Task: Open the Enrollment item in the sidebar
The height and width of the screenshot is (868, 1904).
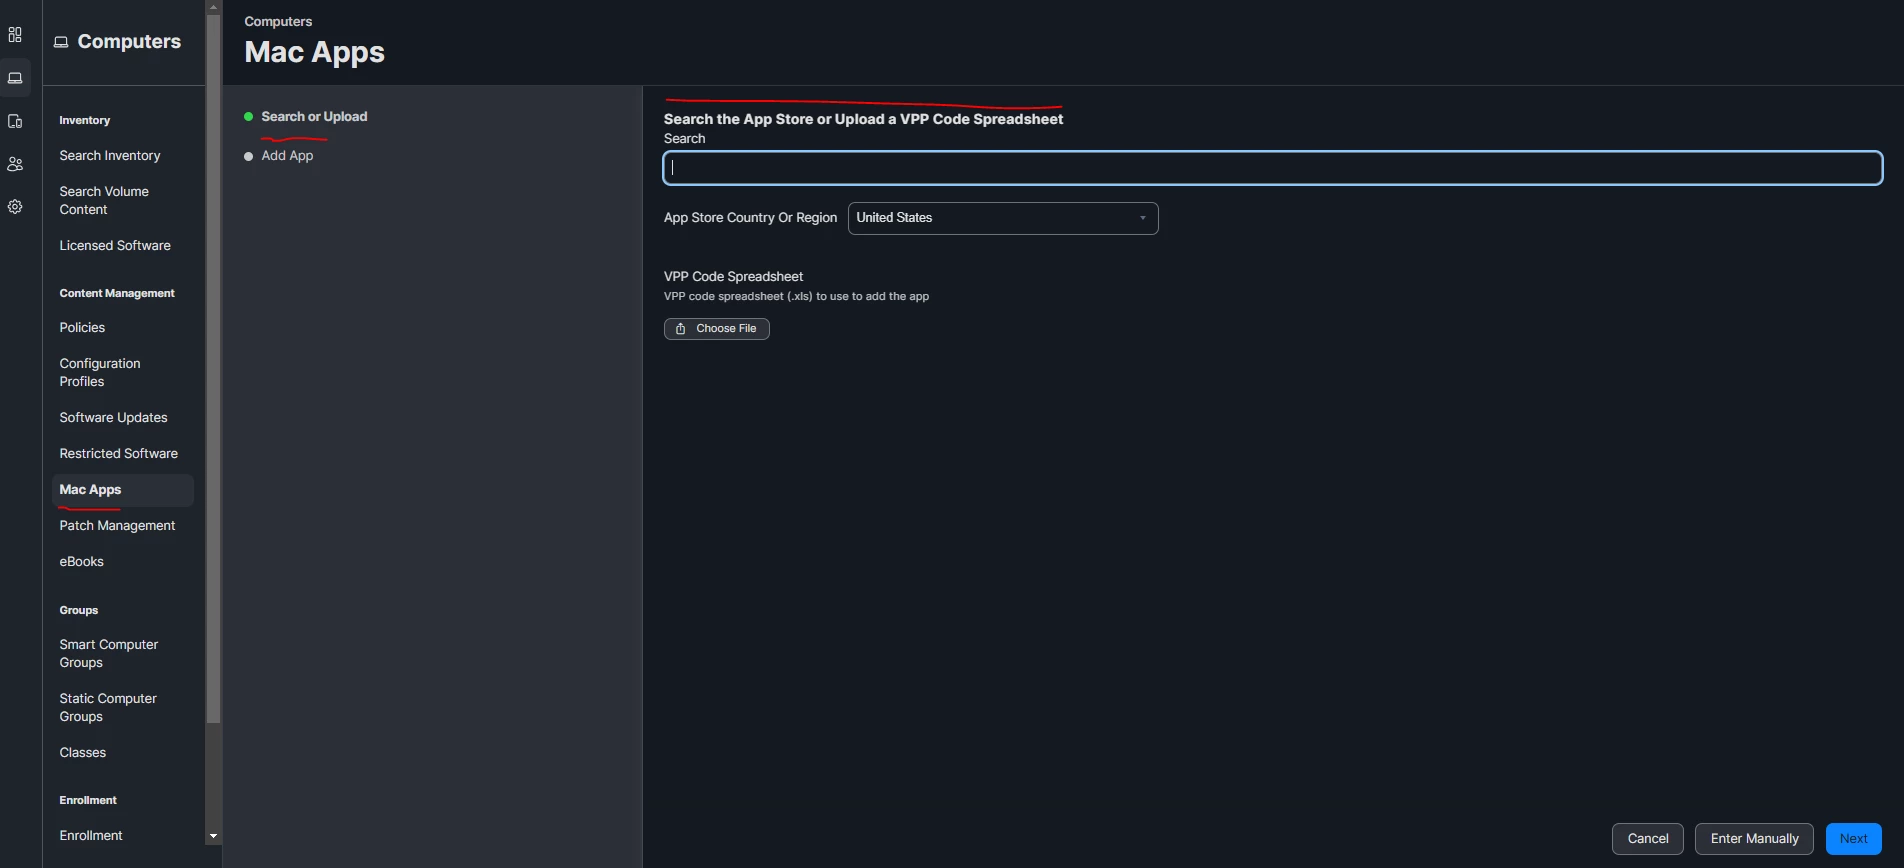Action: point(91,836)
